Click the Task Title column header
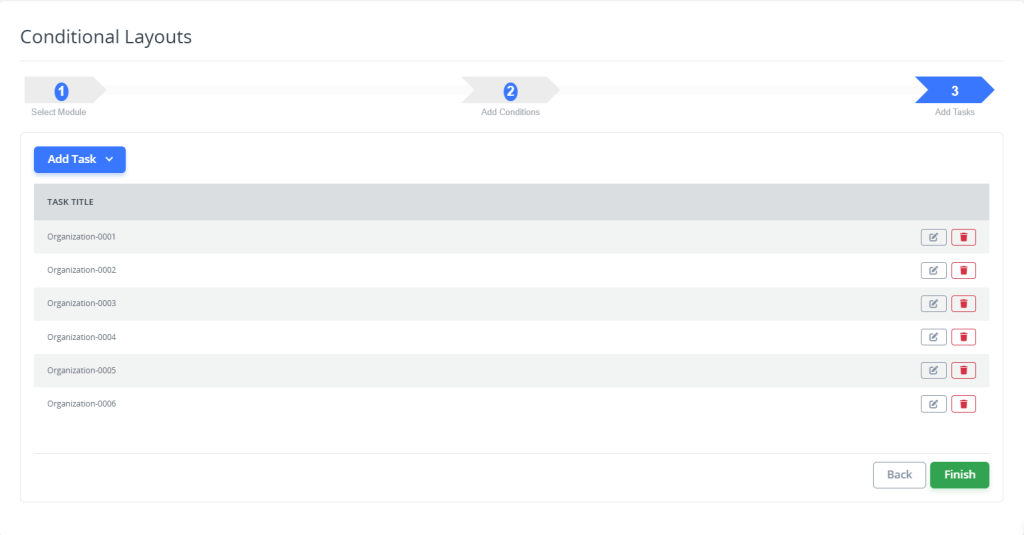The image size is (1024, 535). [70, 202]
